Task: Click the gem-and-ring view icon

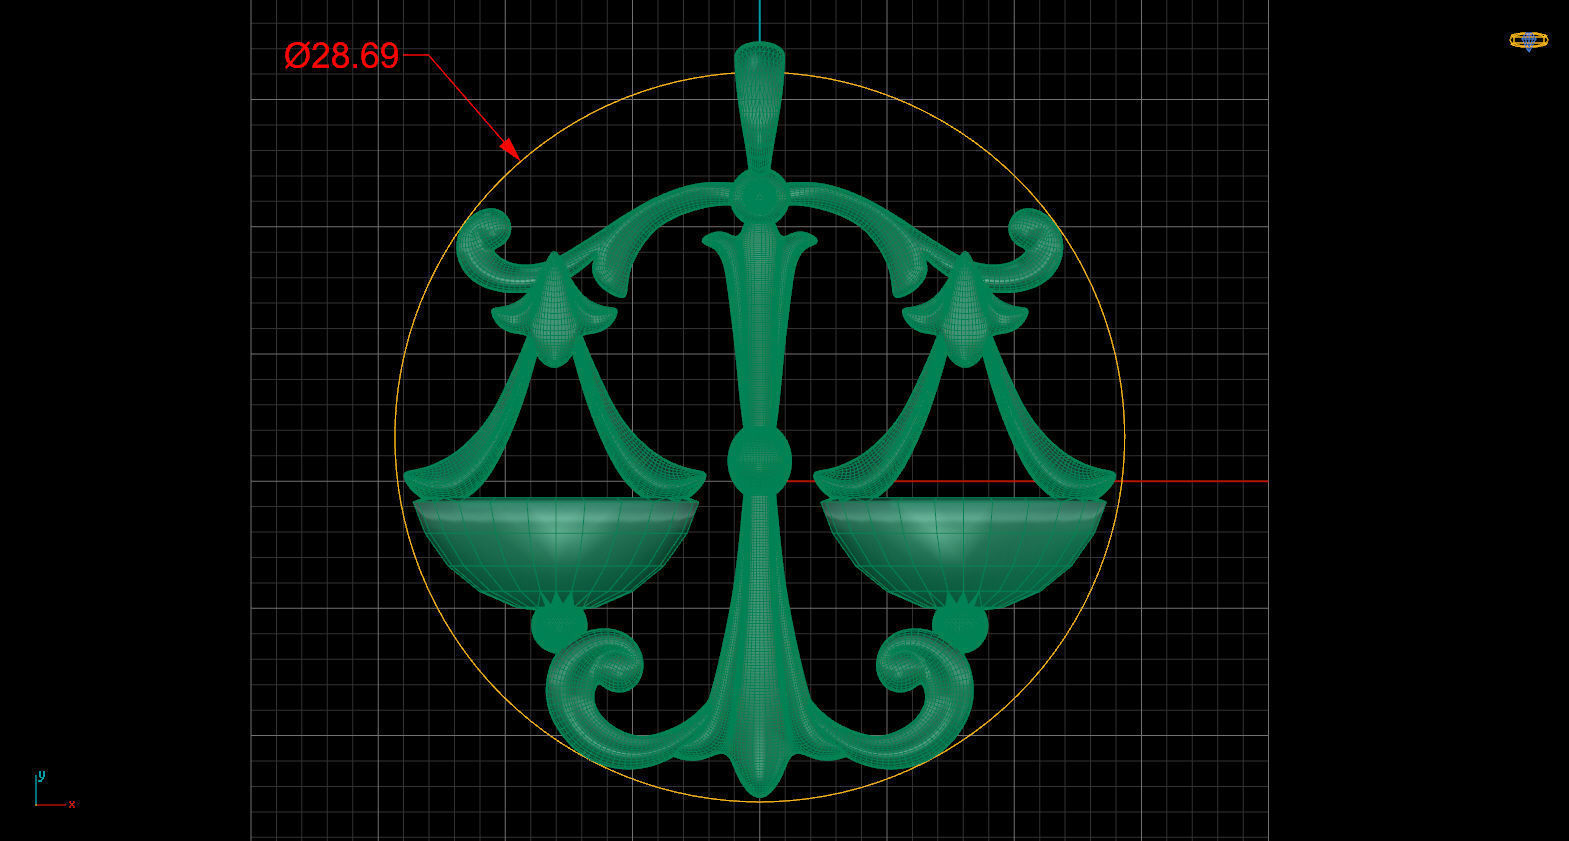Action: pos(1528,41)
